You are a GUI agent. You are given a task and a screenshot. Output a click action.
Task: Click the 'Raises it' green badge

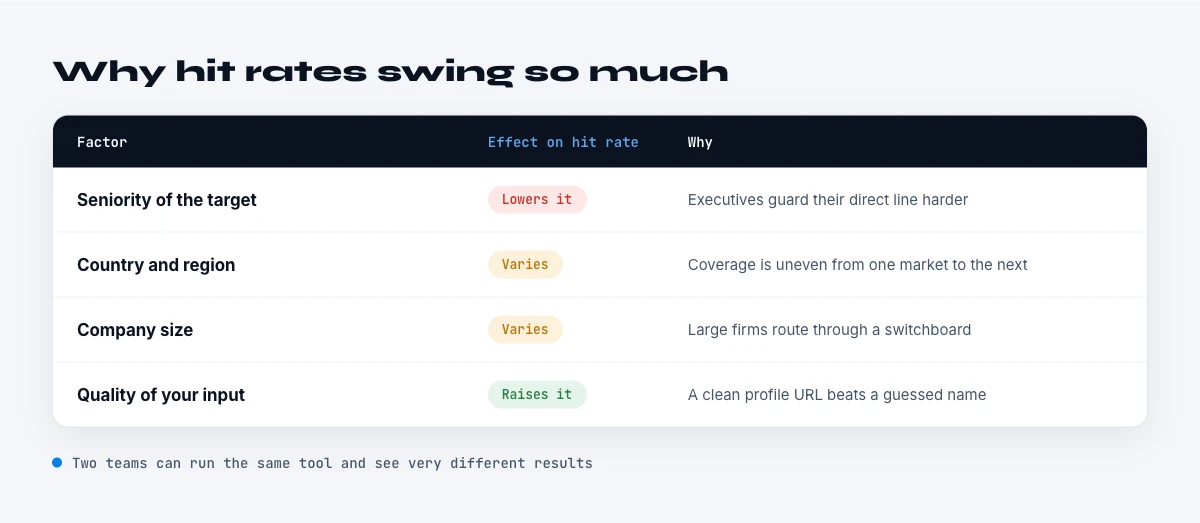pyautogui.click(x=537, y=394)
